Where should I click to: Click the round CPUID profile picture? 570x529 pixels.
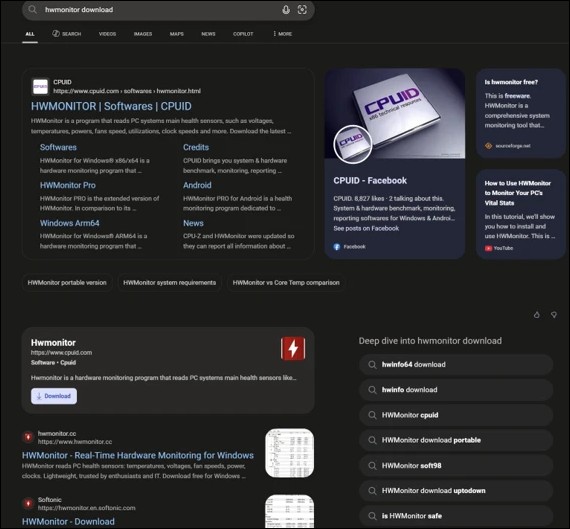click(x=353, y=144)
